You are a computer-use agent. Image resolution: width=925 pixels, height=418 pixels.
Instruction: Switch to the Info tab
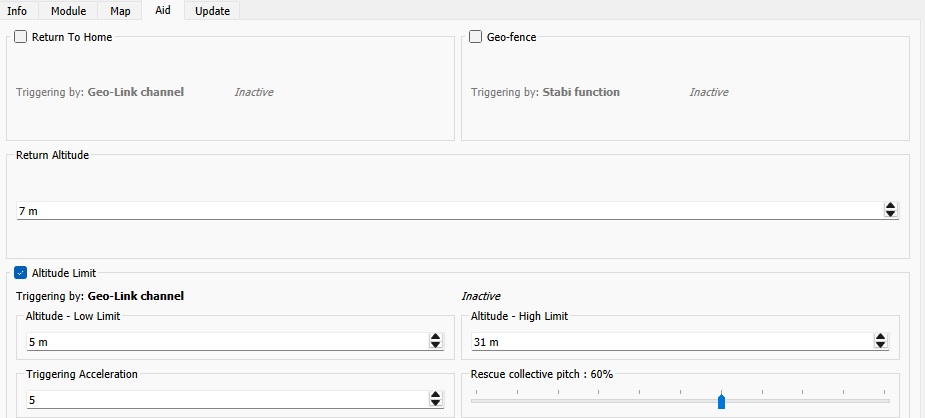point(17,11)
